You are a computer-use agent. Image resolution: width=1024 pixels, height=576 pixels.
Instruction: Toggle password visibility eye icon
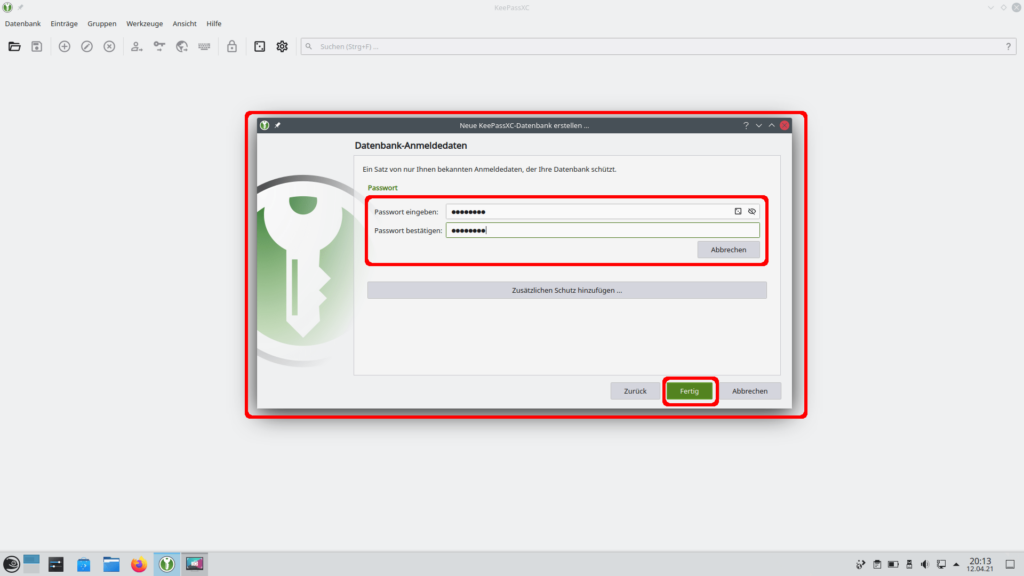(x=752, y=212)
